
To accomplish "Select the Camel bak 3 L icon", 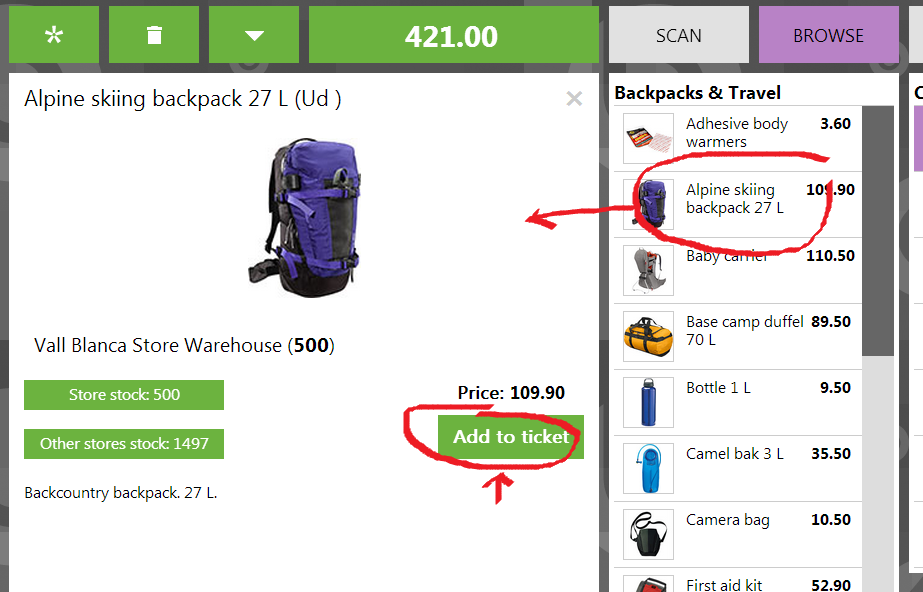I will click(x=648, y=469).
